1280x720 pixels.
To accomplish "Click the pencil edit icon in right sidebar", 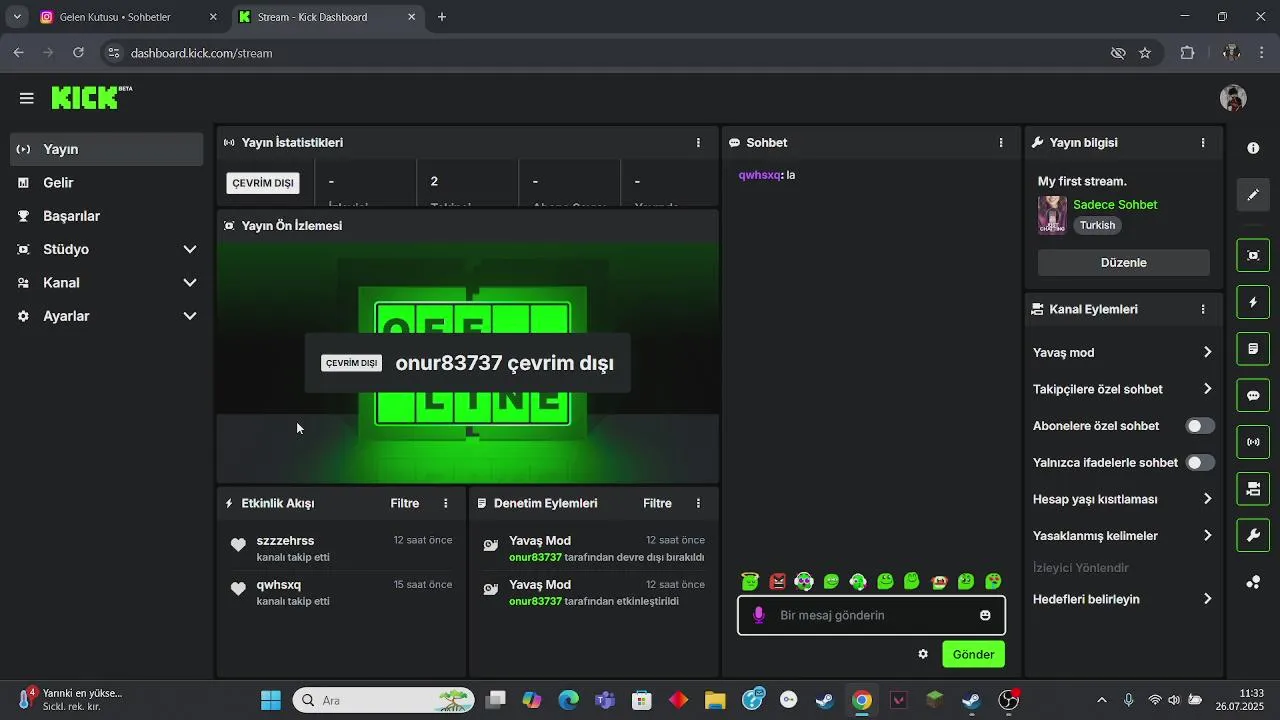I will [1253, 195].
